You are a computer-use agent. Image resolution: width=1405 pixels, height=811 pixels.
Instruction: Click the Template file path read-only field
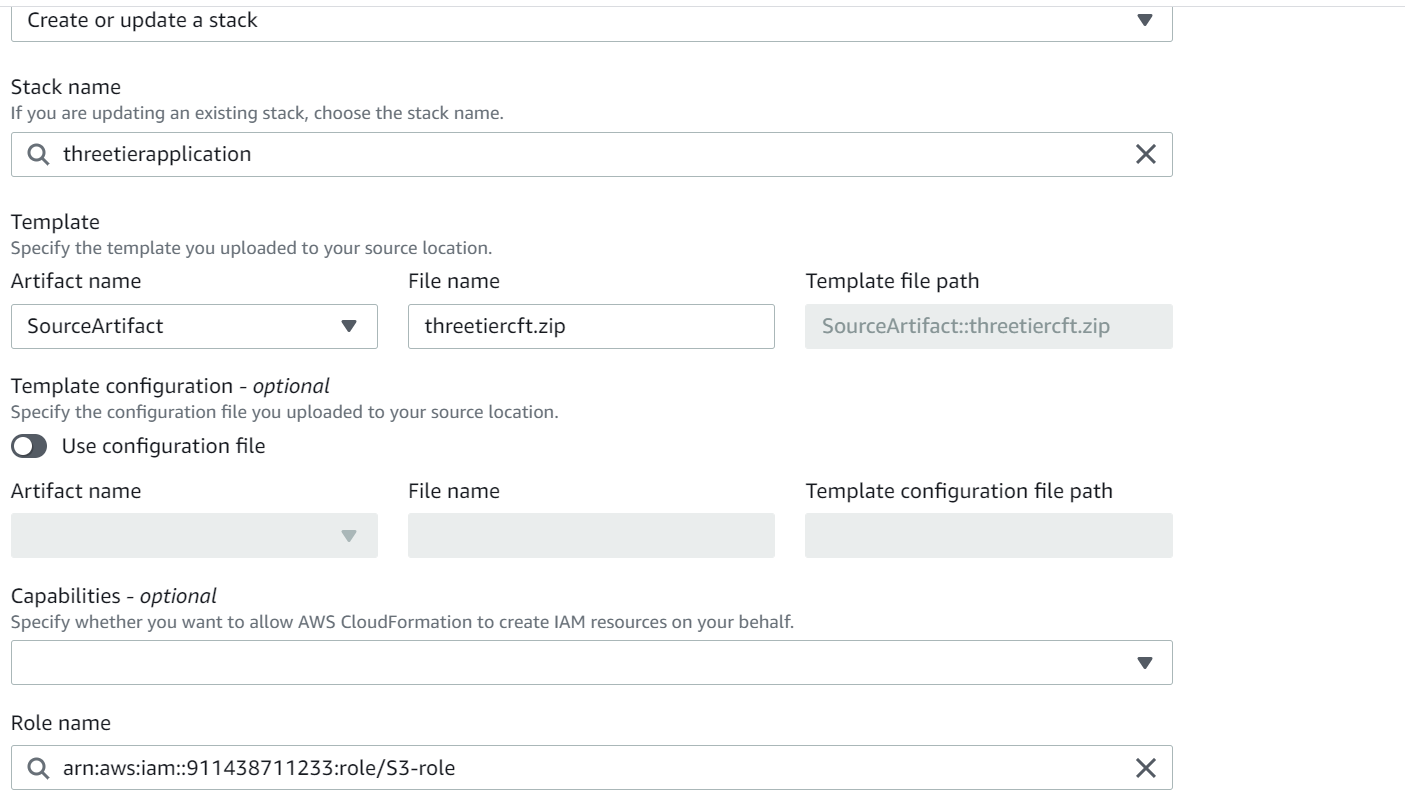coord(988,326)
